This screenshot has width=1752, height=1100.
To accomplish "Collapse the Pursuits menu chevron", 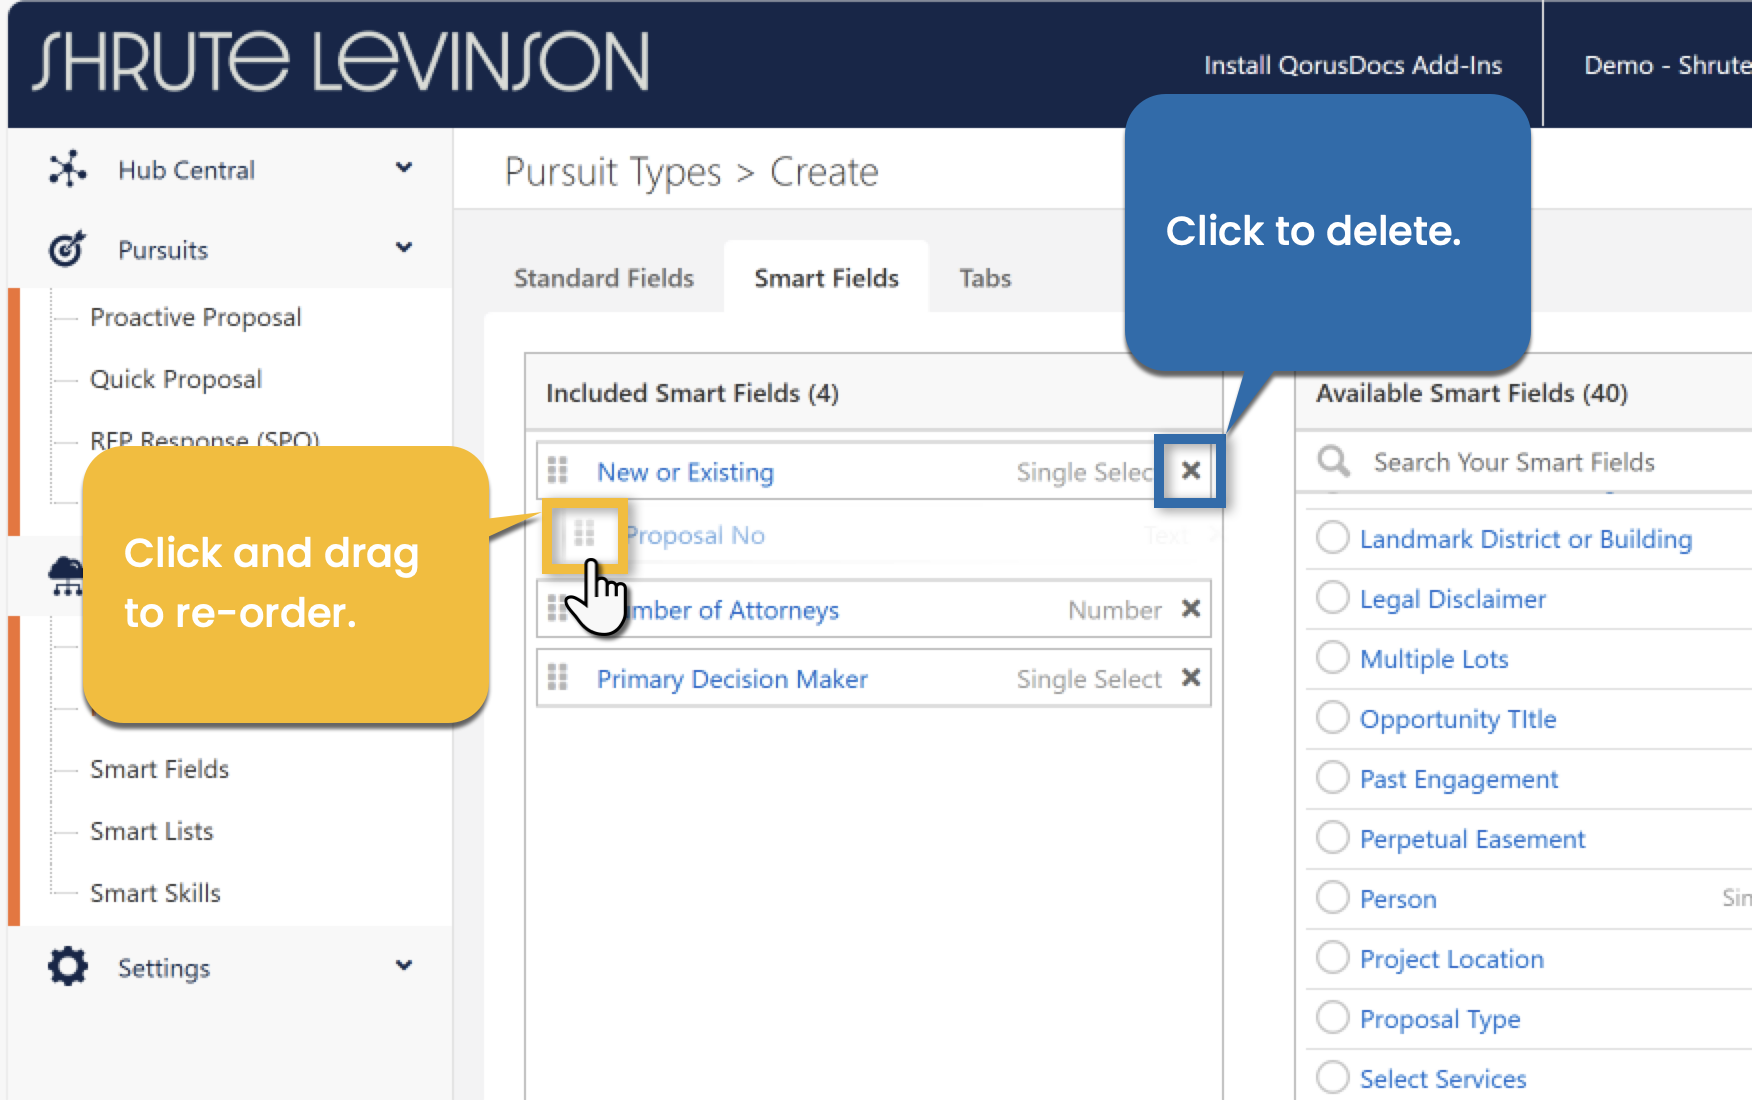I will tap(404, 248).
